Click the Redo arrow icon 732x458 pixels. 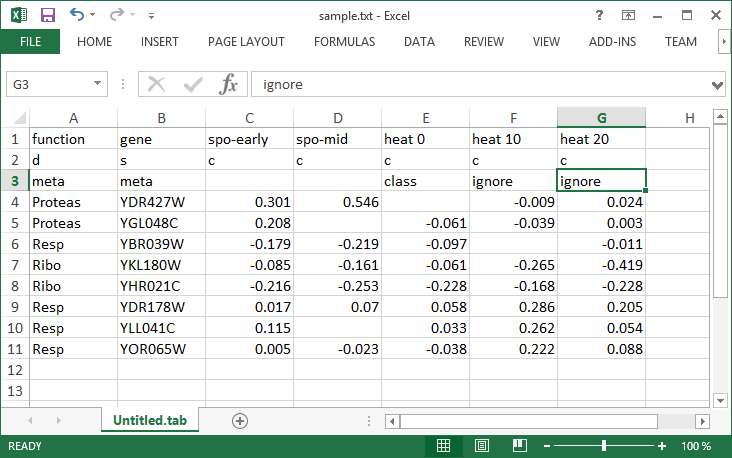tap(116, 15)
